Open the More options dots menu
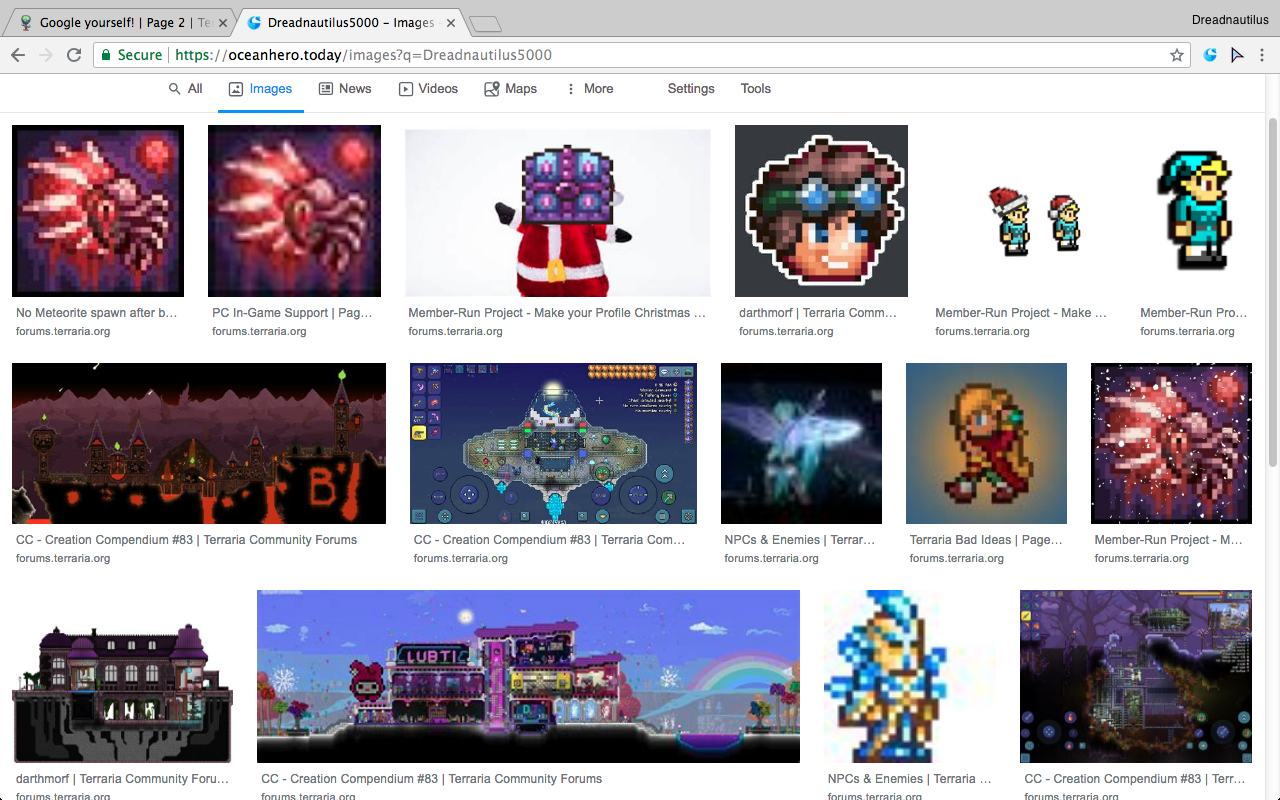 pos(571,89)
